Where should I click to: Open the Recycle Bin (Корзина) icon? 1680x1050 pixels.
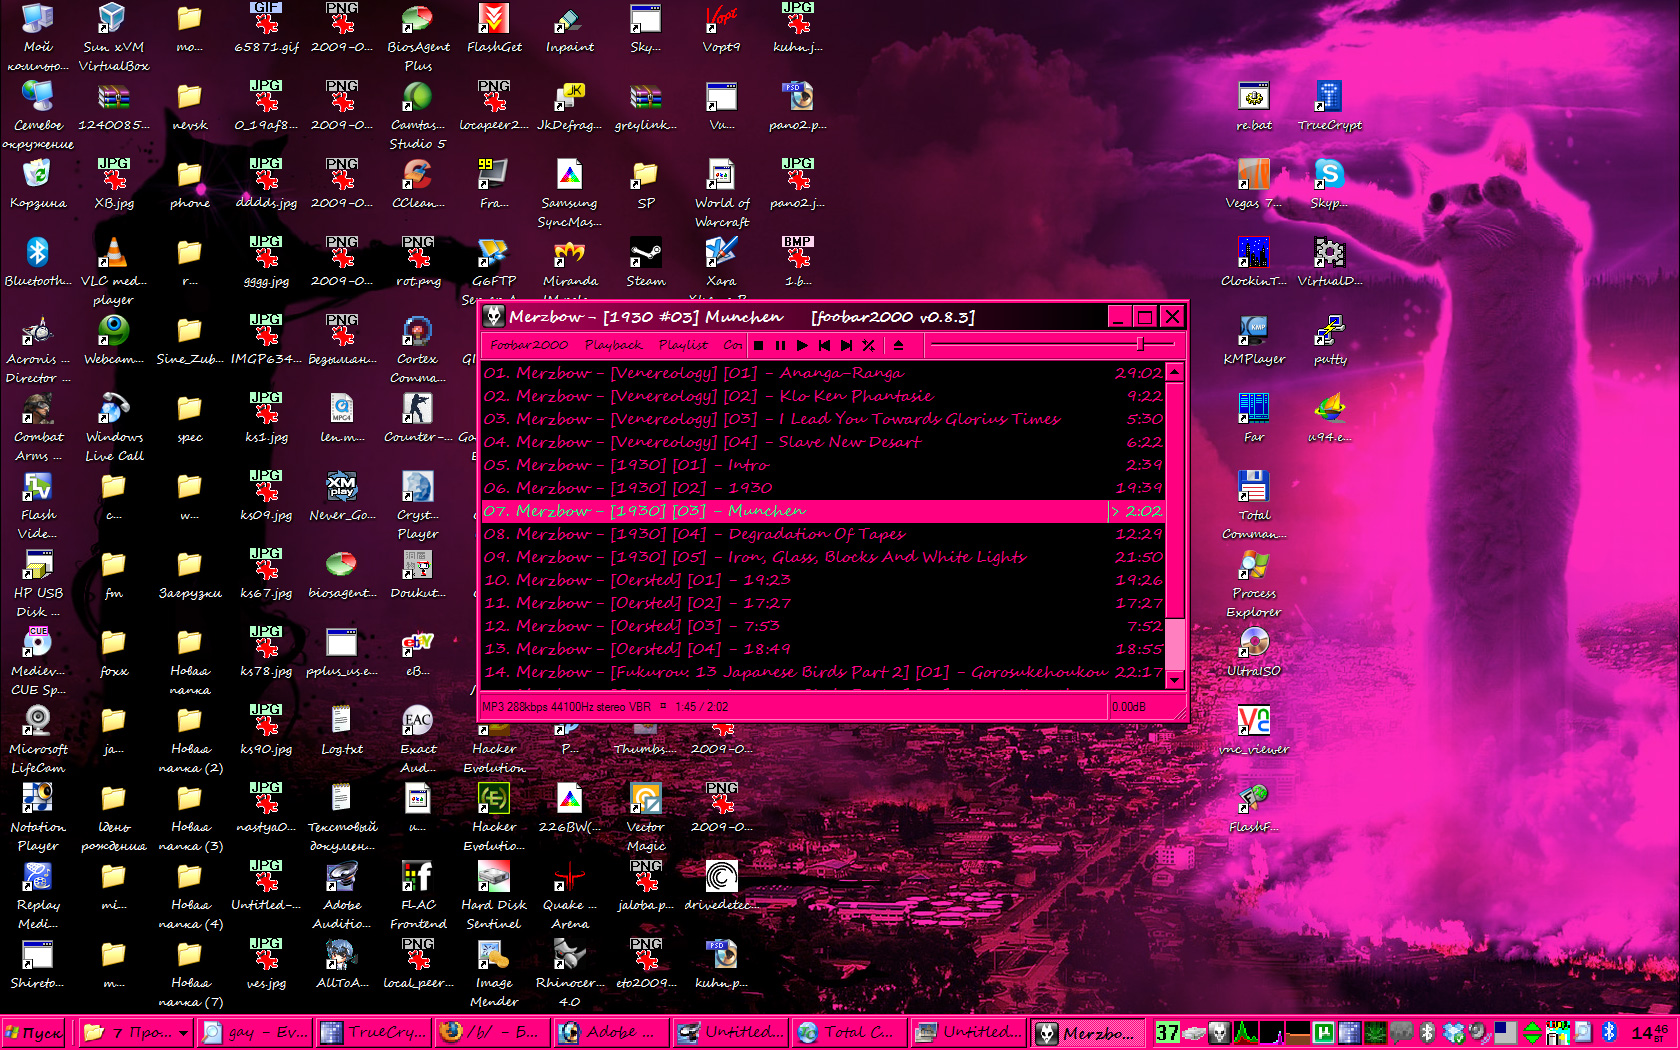pyautogui.click(x=38, y=184)
